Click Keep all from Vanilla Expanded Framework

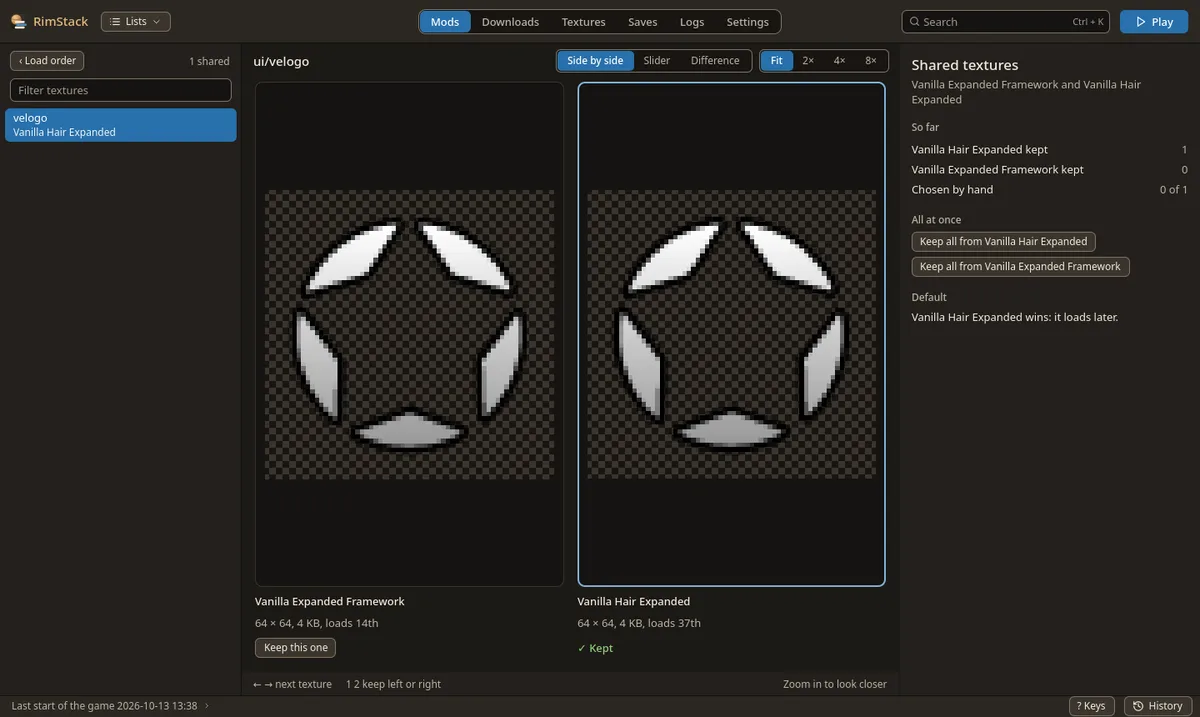click(1020, 267)
